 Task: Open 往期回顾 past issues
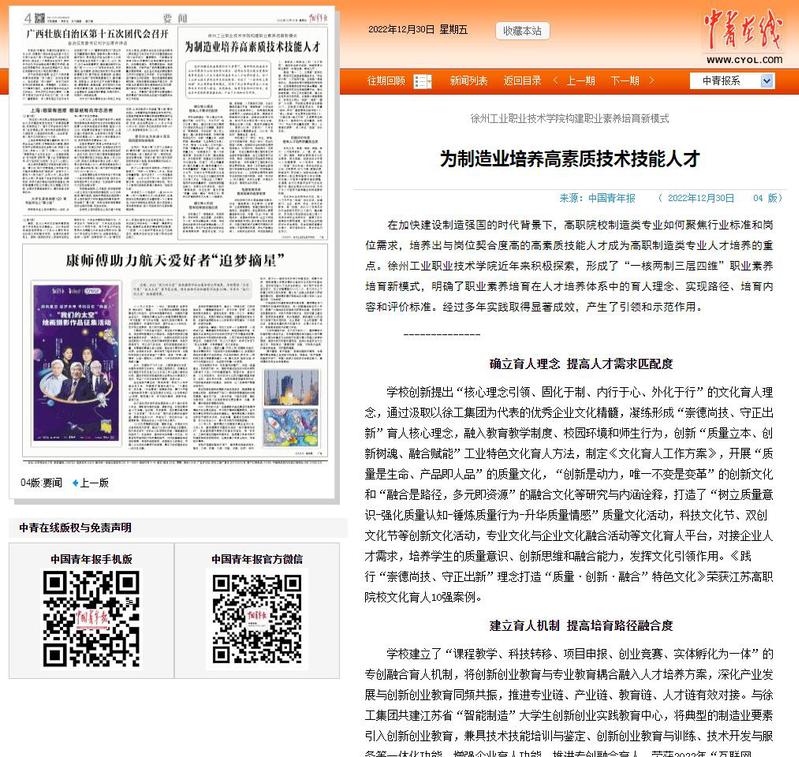pyautogui.click(x=385, y=81)
